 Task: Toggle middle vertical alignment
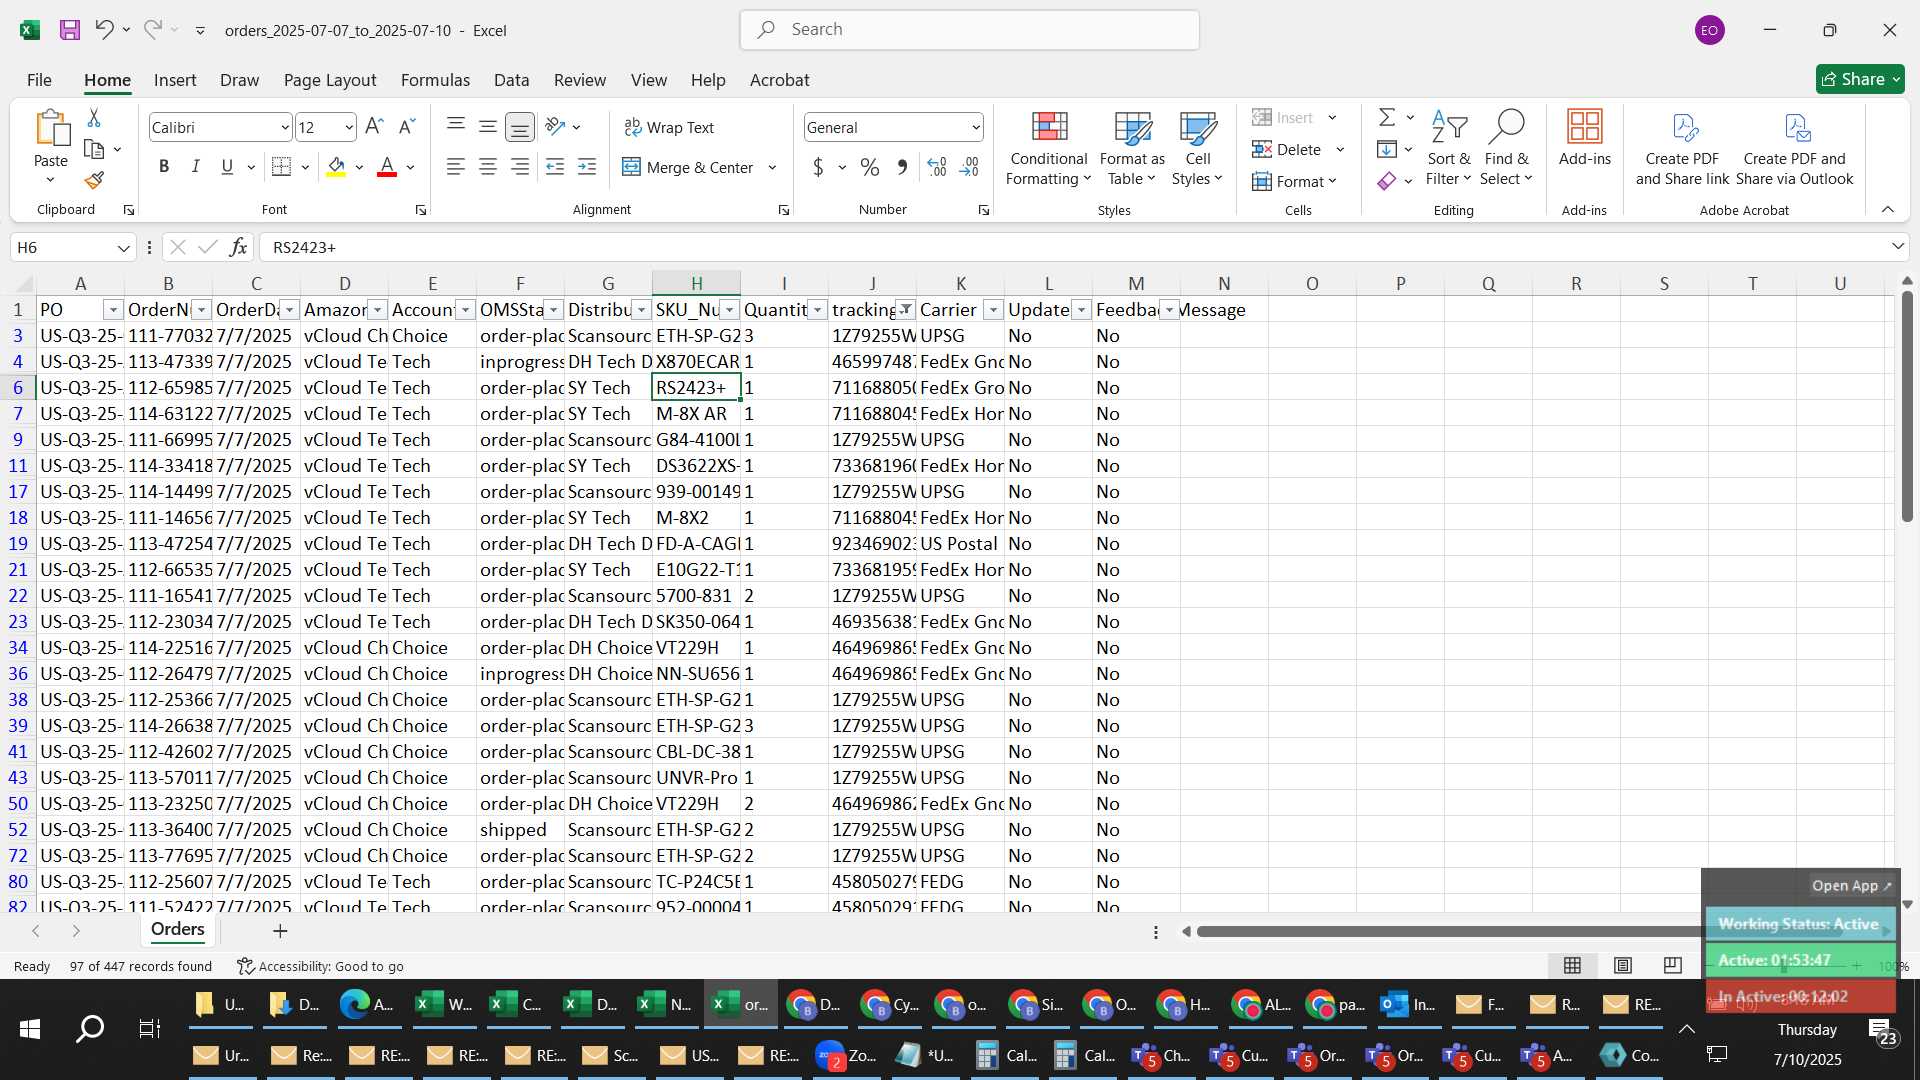488,127
